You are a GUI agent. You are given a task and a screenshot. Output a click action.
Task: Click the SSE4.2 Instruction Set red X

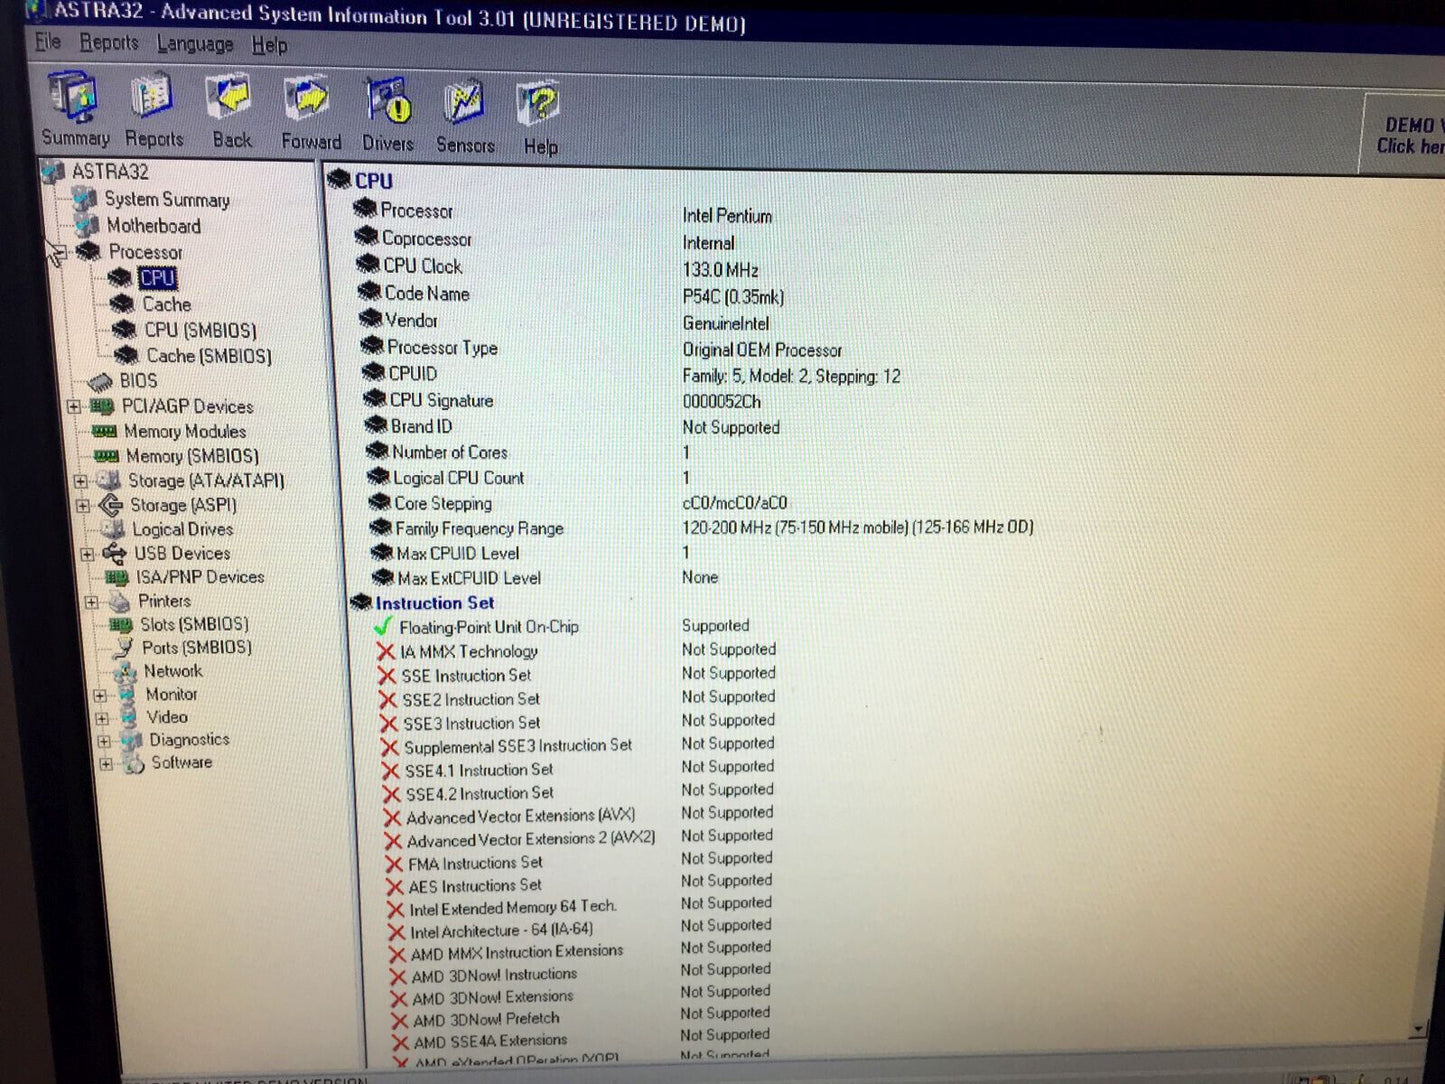[x=391, y=794]
